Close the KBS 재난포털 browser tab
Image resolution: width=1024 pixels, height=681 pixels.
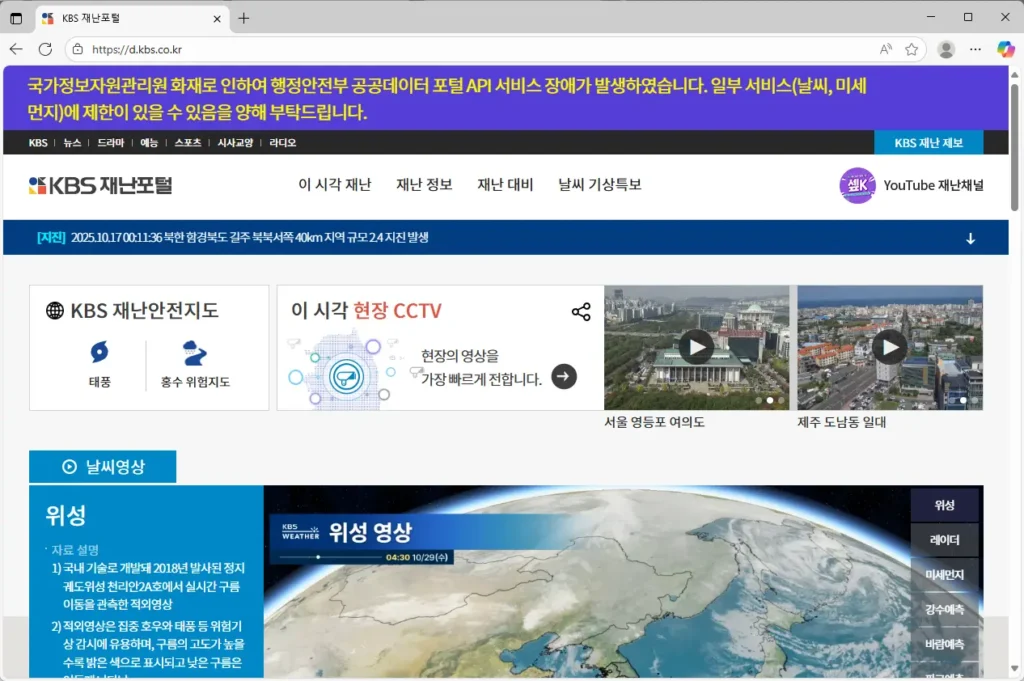click(217, 19)
